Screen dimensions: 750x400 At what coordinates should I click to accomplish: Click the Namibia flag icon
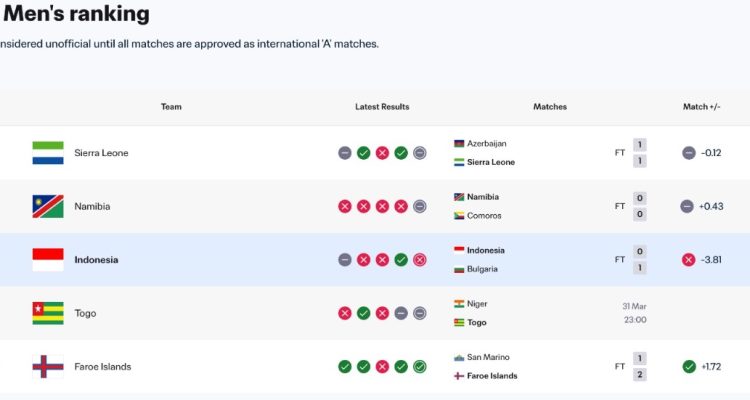point(48,206)
